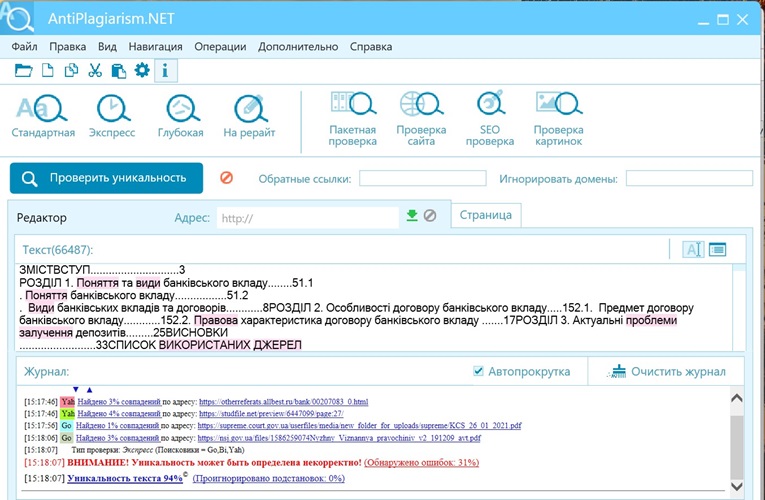Open the supreme.court.gov.ua PDF link
765x500 pixels.
point(360,426)
